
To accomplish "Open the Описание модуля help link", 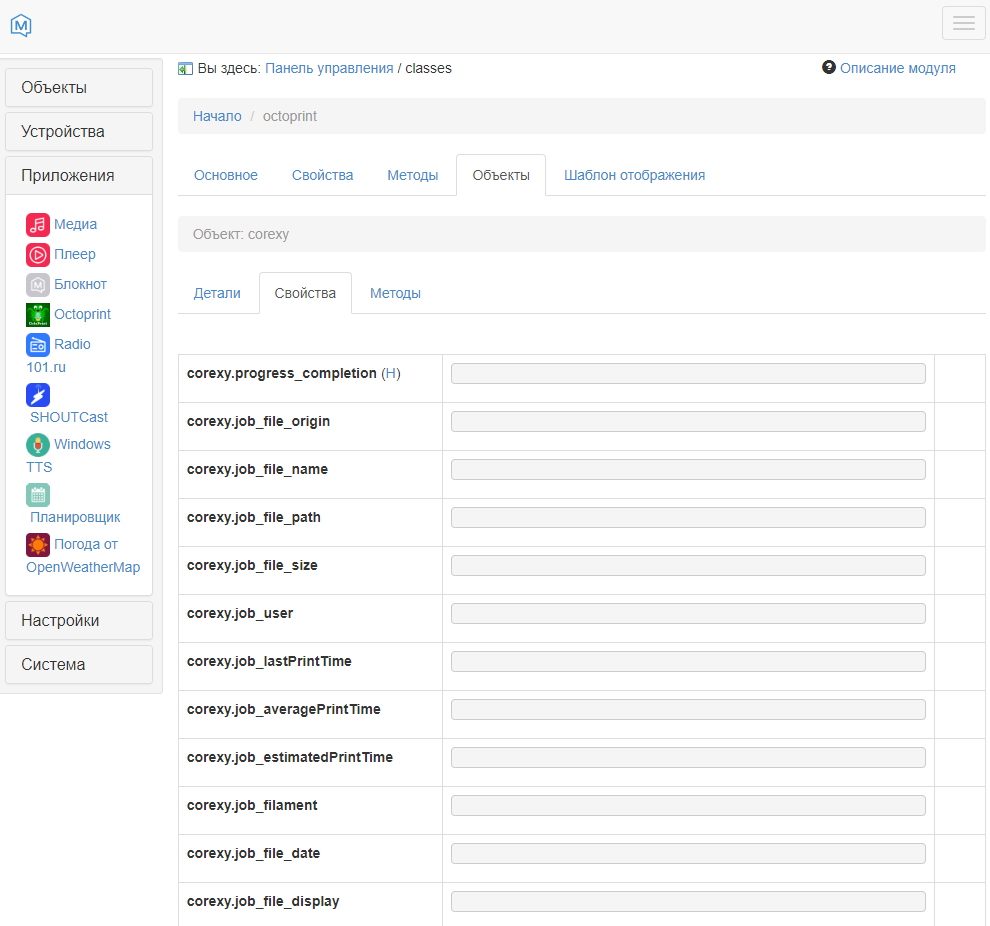I will pos(897,68).
